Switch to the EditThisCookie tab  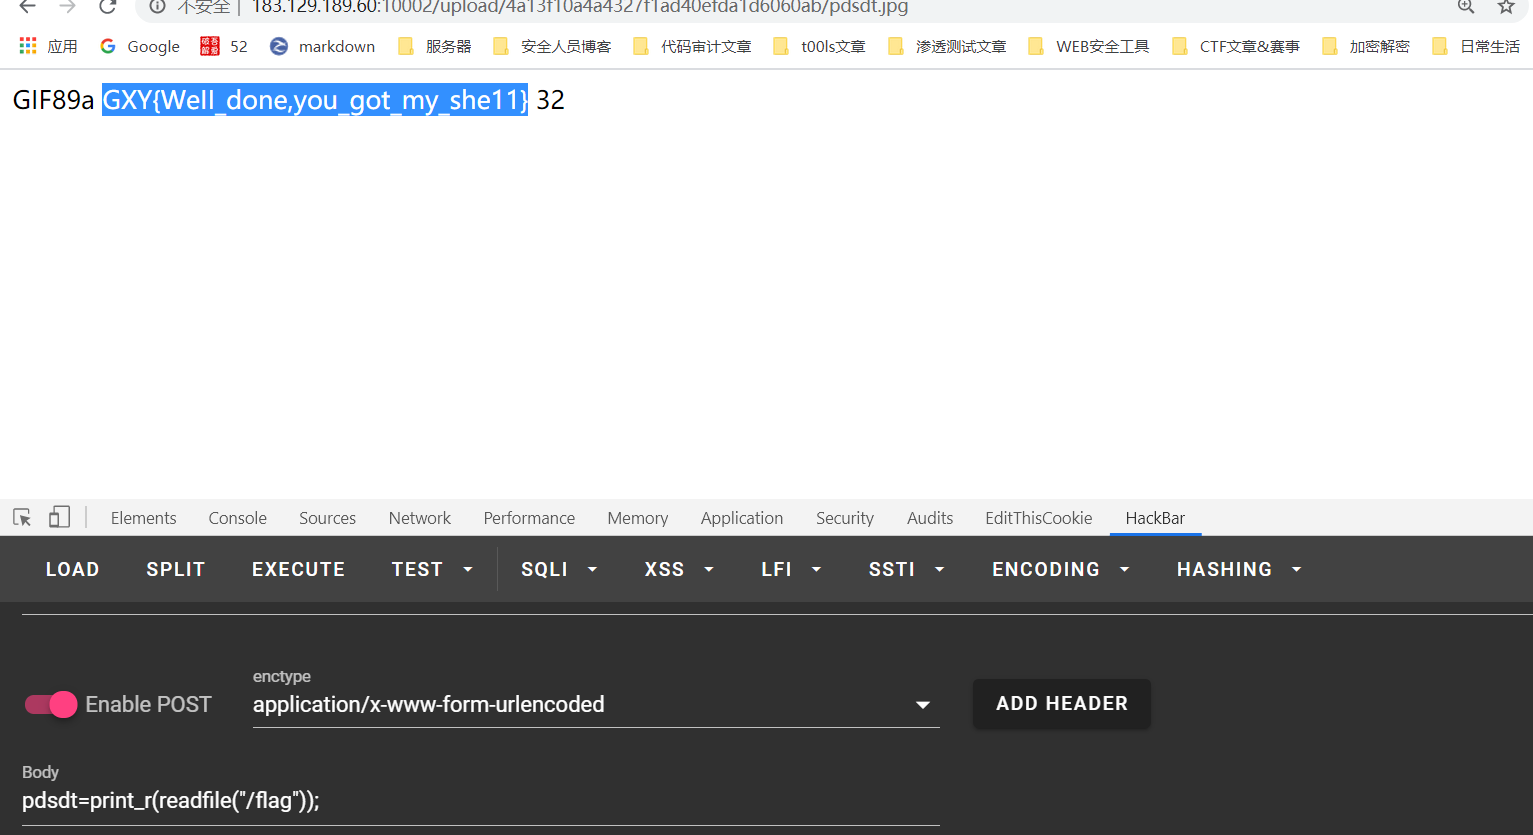tap(1038, 518)
